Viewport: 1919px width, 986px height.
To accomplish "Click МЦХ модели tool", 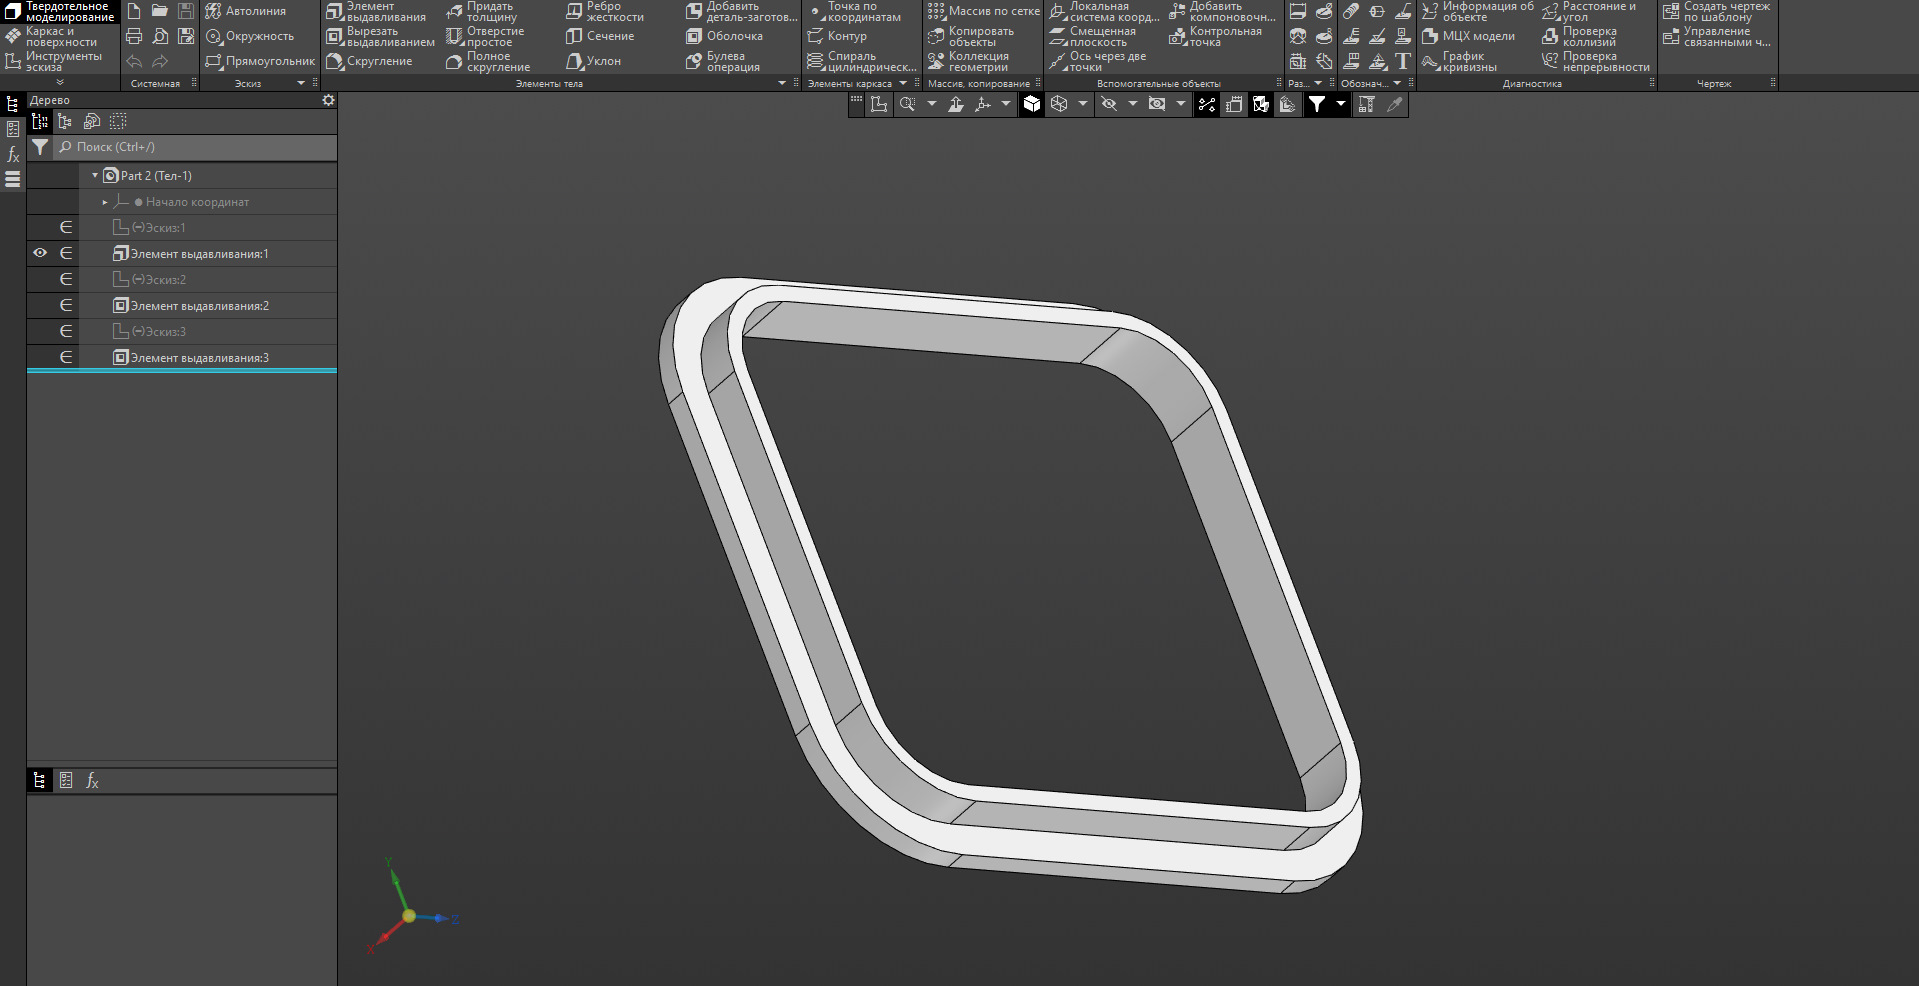I will point(1468,36).
